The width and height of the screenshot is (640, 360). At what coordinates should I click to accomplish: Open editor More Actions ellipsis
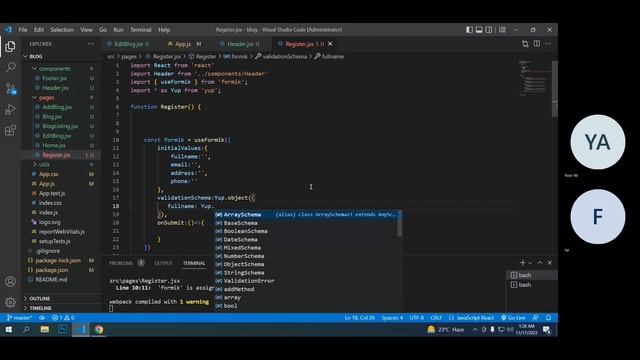click(x=548, y=44)
